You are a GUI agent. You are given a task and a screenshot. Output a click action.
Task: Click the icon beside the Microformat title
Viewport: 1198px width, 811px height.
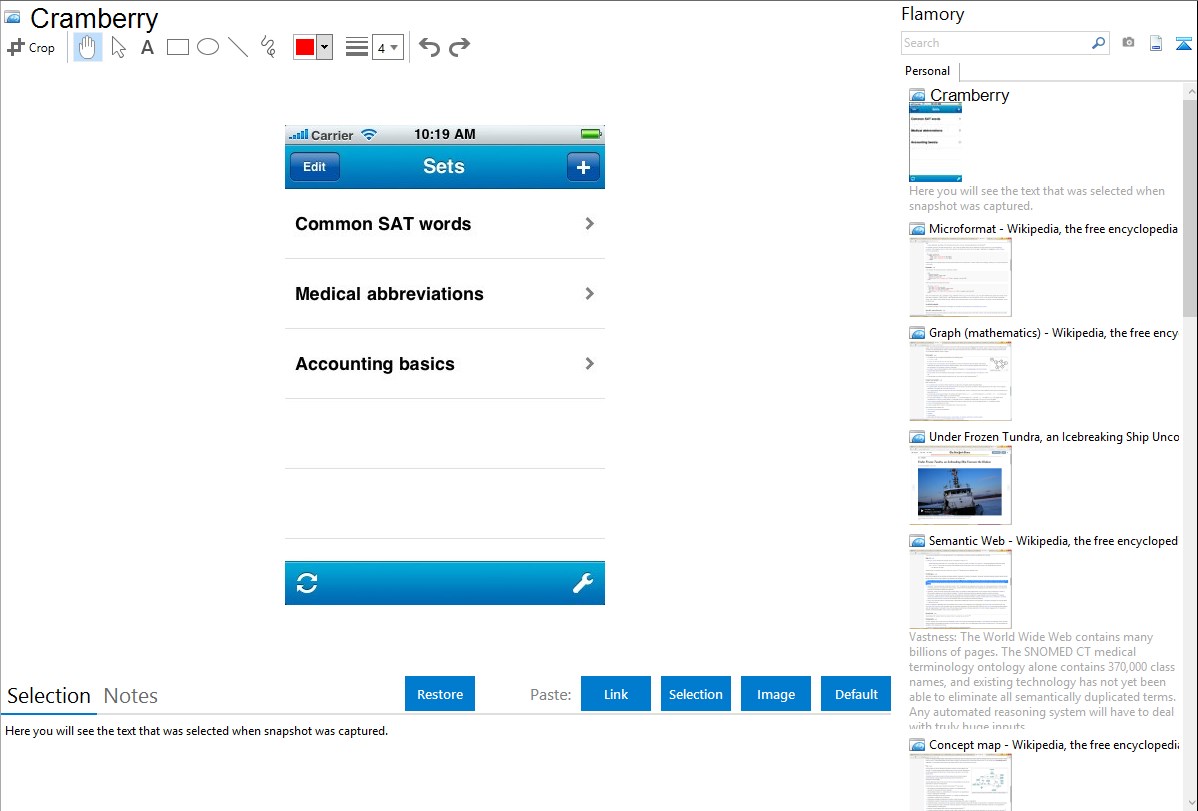tap(917, 229)
